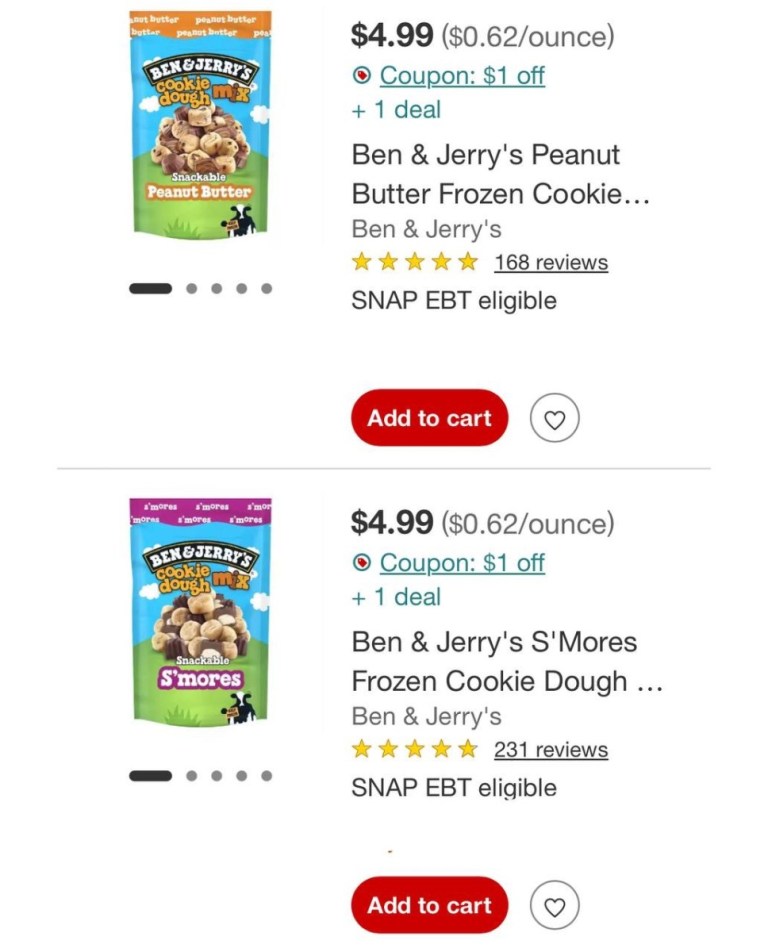Open the $1 off coupon for S'Mores
Image resolution: width=768 pixels, height=952 pixels.
[462, 563]
